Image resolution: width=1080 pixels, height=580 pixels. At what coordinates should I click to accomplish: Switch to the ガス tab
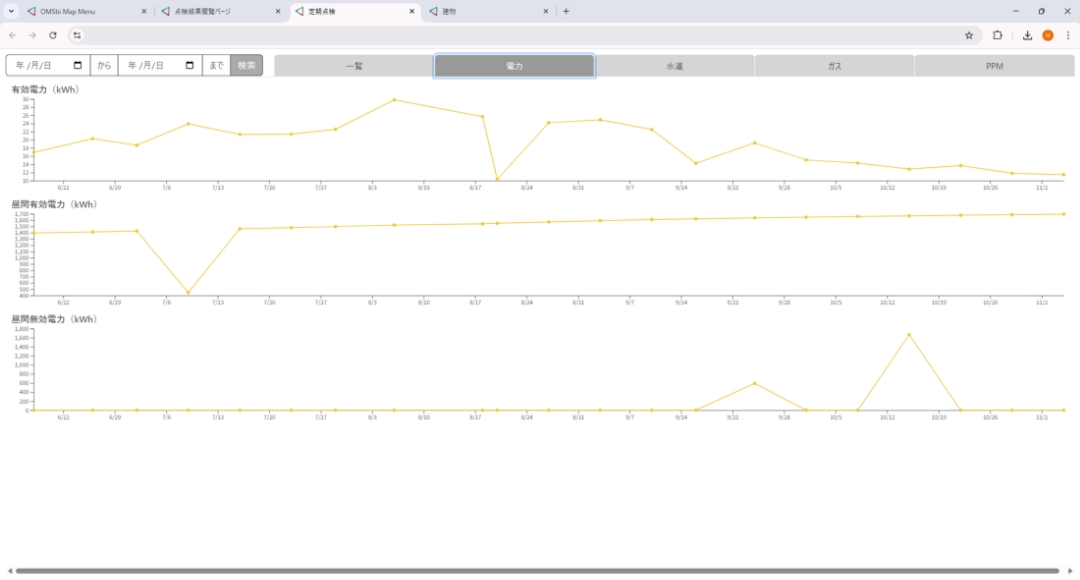pos(834,66)
